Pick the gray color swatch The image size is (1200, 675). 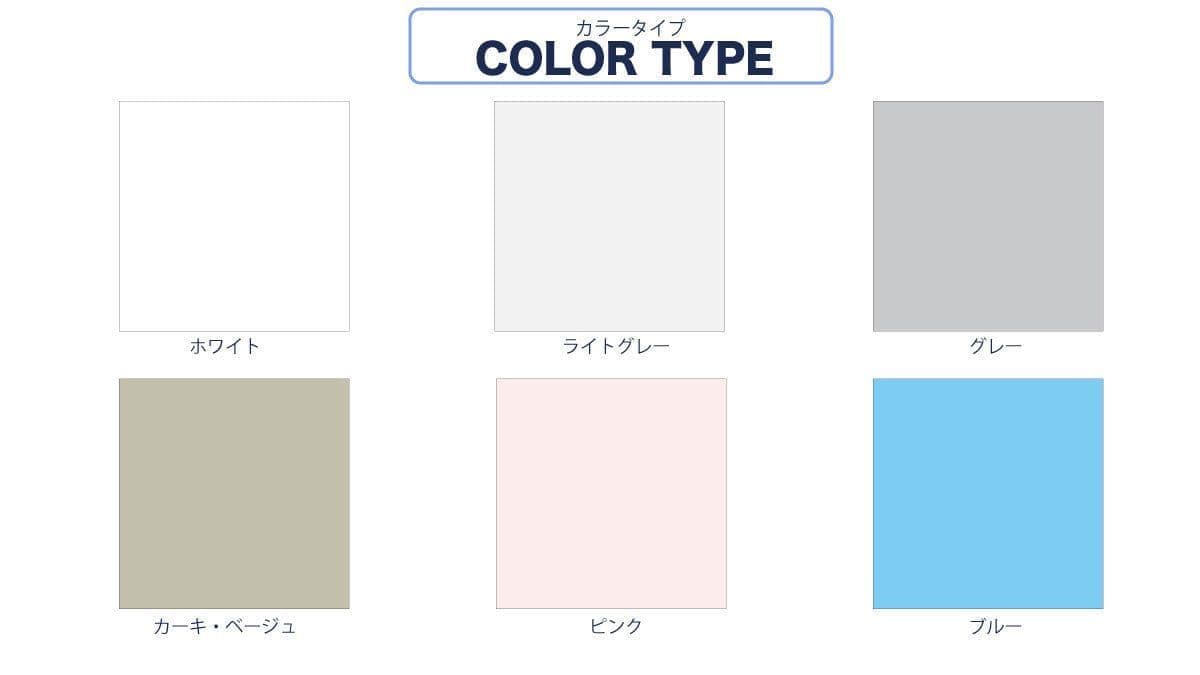point(988,216)
